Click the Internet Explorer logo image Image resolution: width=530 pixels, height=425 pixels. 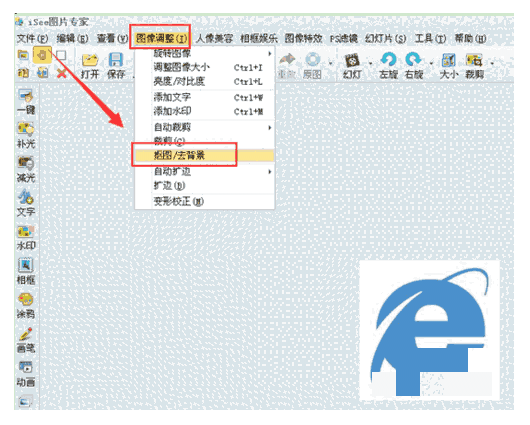(x=430, y=331)
